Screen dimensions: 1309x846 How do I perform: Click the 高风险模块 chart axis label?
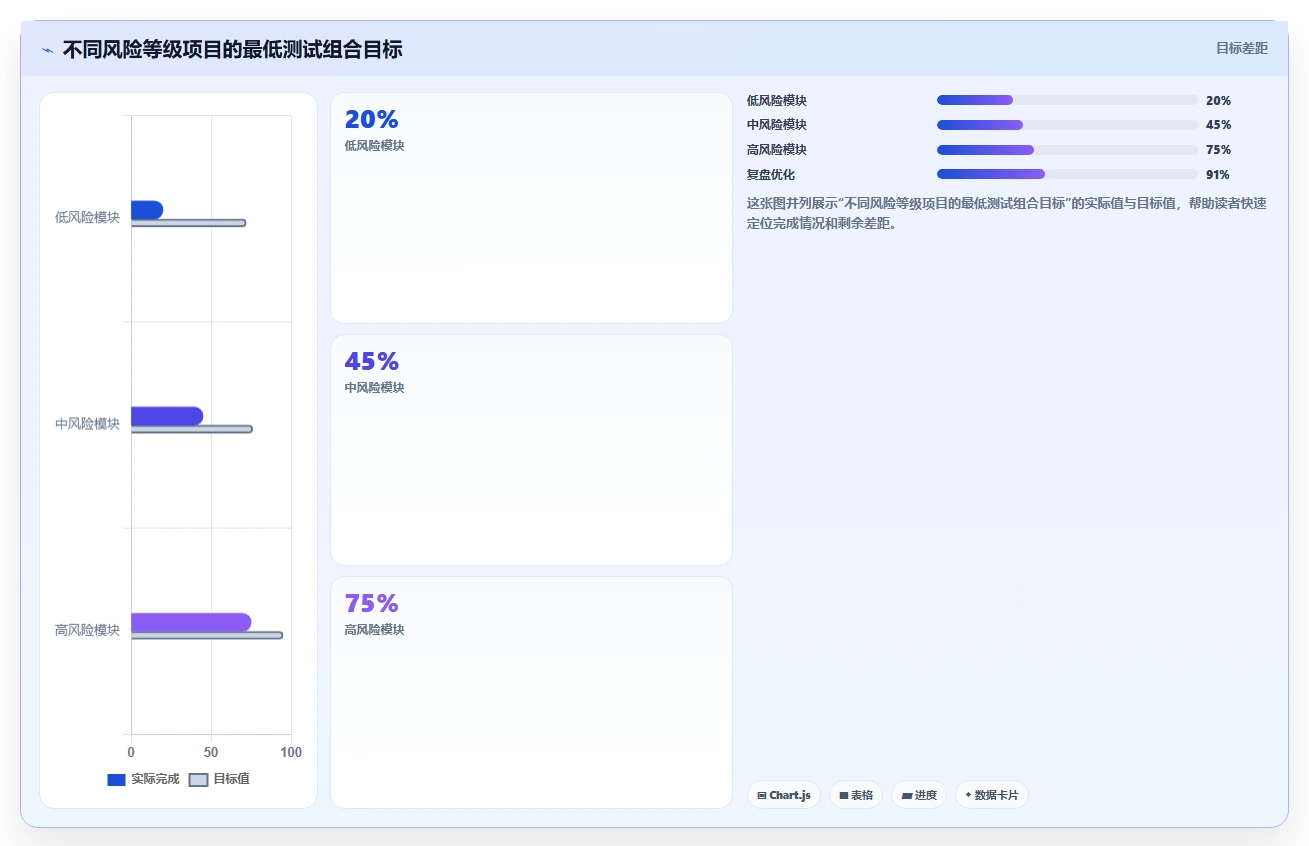[87, 630]
